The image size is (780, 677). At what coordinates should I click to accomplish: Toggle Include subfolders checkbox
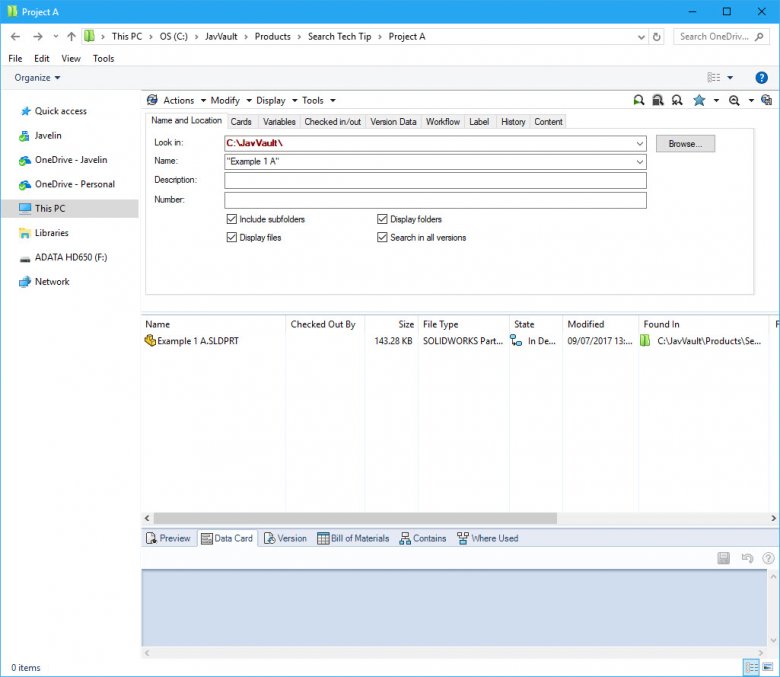231,219
